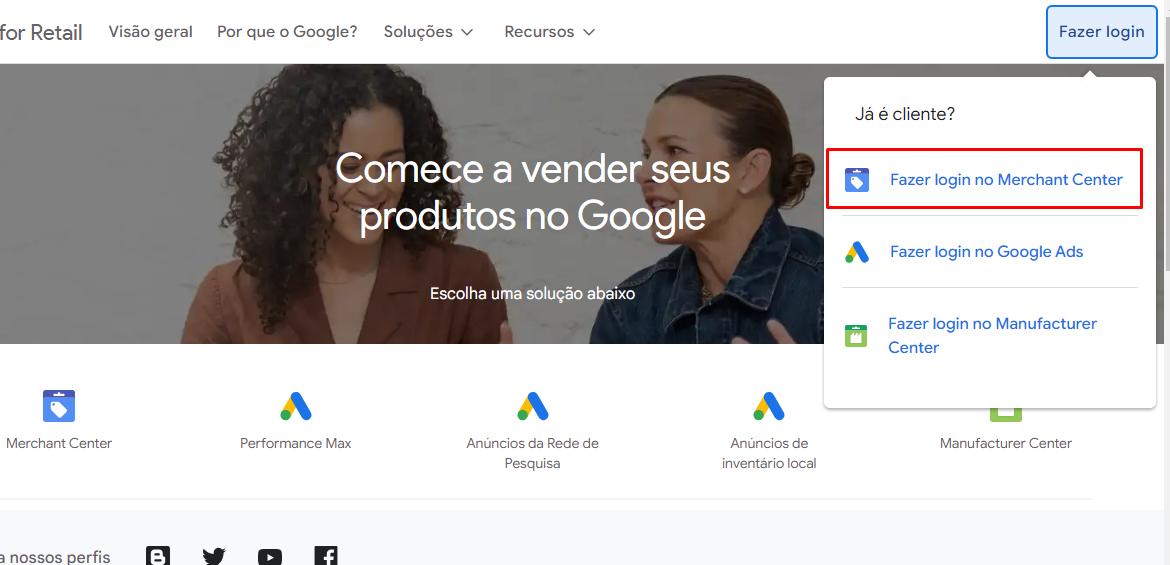Viewport: 1170px width, 565px height.
Task: Select the Merchant Center solution icon
Action: pos(59,406)
